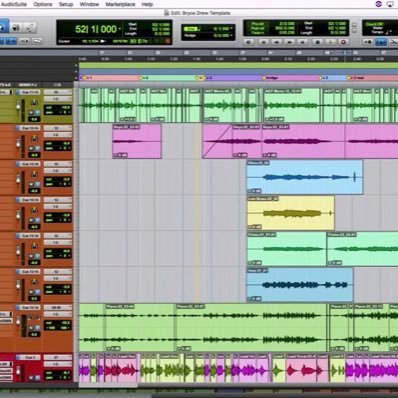Viewport: 398px width, 398px height.
Task: Toggle the Link Timeline and Edit Selection button
Action: tap(11, 41)
